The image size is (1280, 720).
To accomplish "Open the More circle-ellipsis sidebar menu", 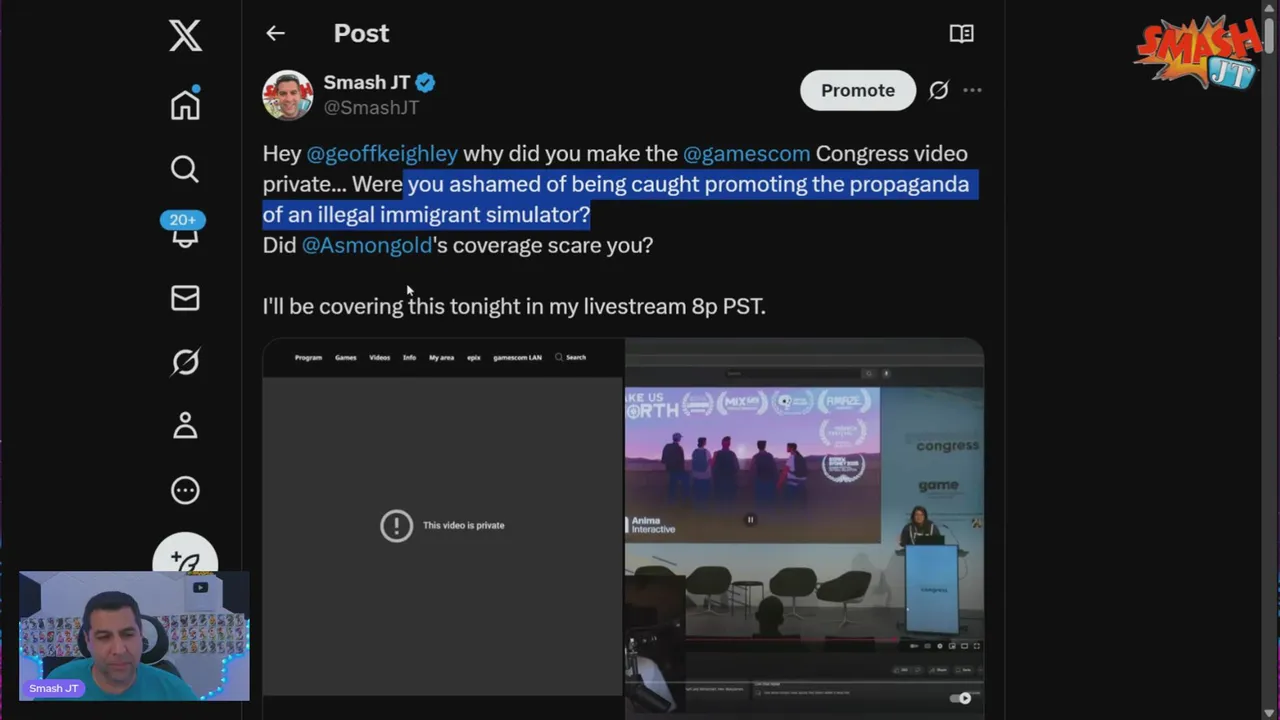I will (x=185, y=490).
